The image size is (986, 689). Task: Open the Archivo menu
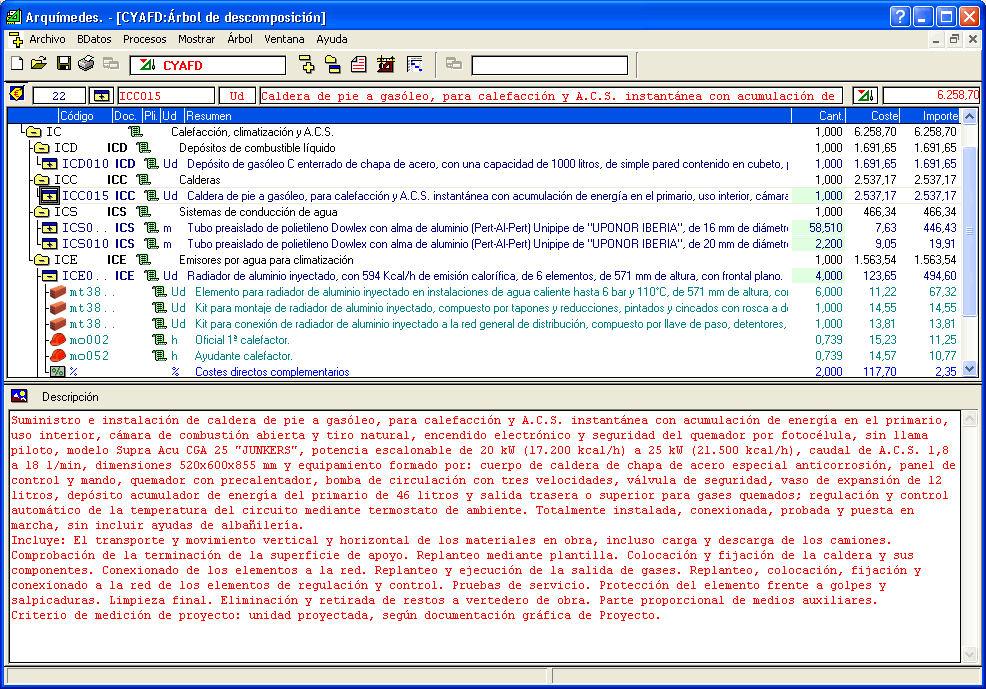(x=47, y=39)
